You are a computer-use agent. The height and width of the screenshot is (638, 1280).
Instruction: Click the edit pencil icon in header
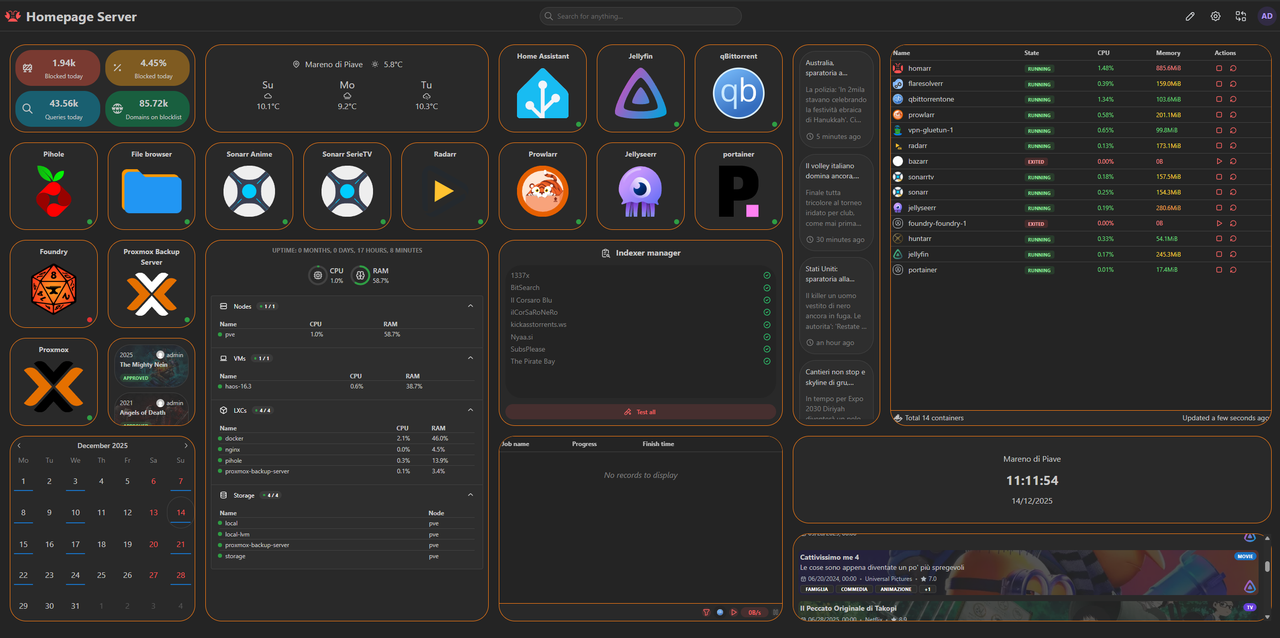(1190, 16)
